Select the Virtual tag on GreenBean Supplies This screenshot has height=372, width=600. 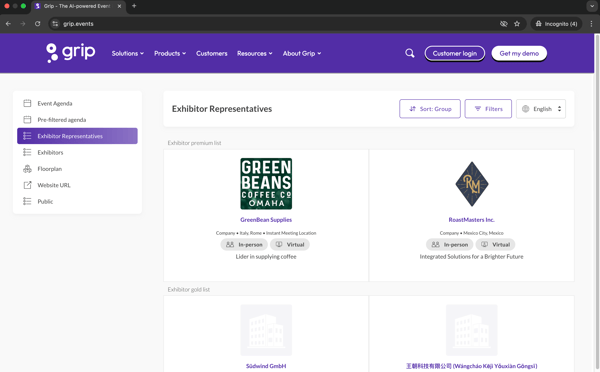click(x=290, y=245)
